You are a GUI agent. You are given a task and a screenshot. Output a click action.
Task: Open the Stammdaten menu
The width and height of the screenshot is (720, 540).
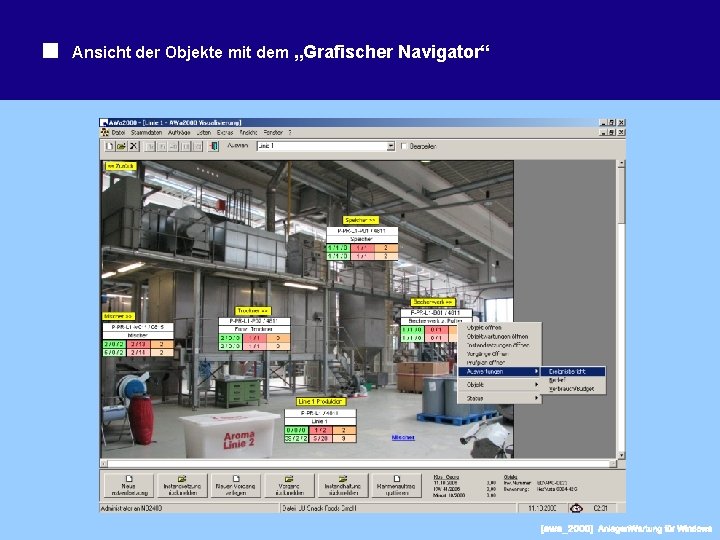pos(146,132)
